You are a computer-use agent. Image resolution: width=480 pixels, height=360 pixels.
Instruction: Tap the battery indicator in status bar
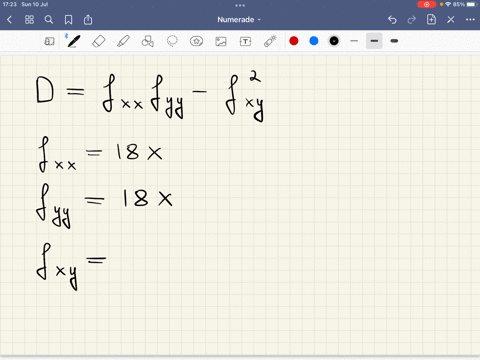[x=472, y=4]
